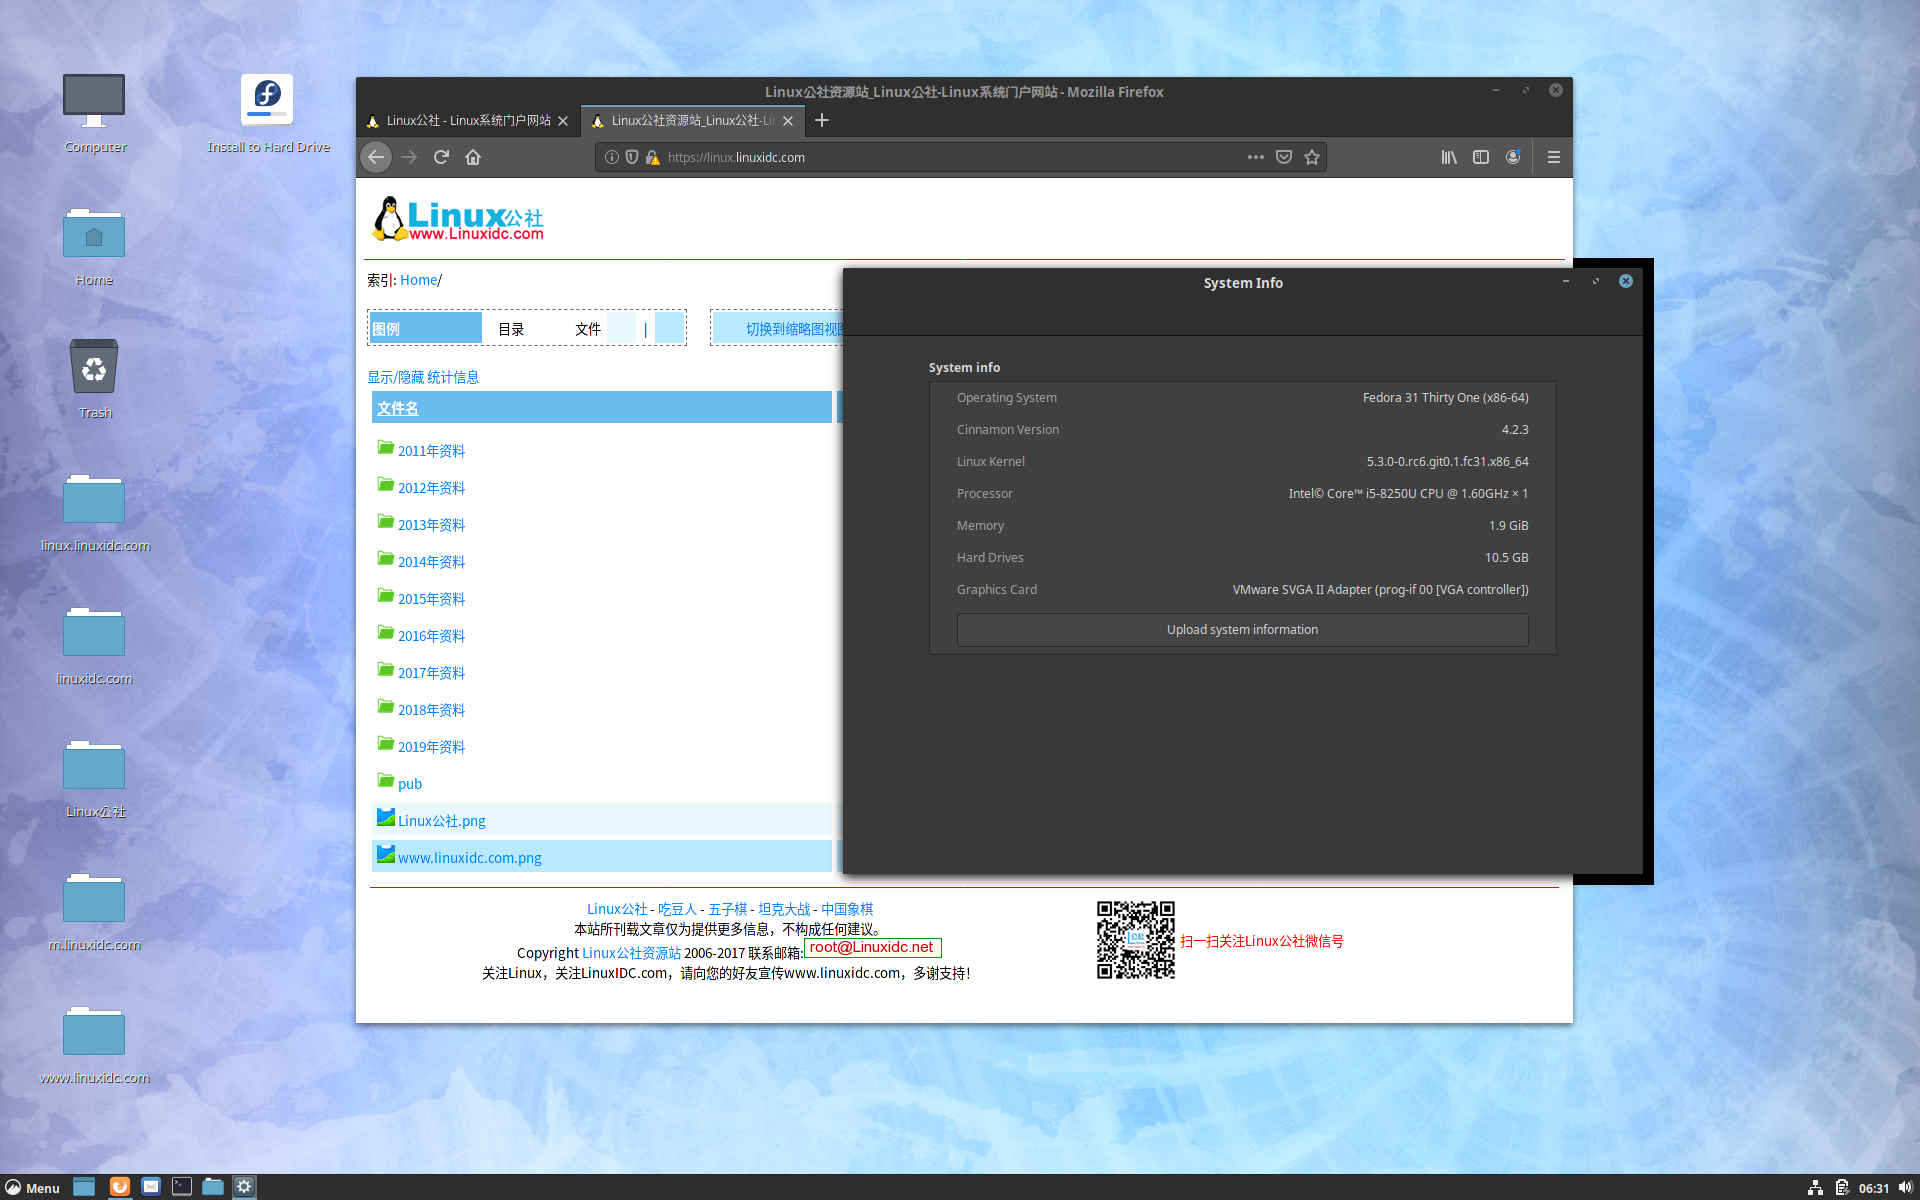Click the Upload system information button
1920x1200 pixels.
1241,629
